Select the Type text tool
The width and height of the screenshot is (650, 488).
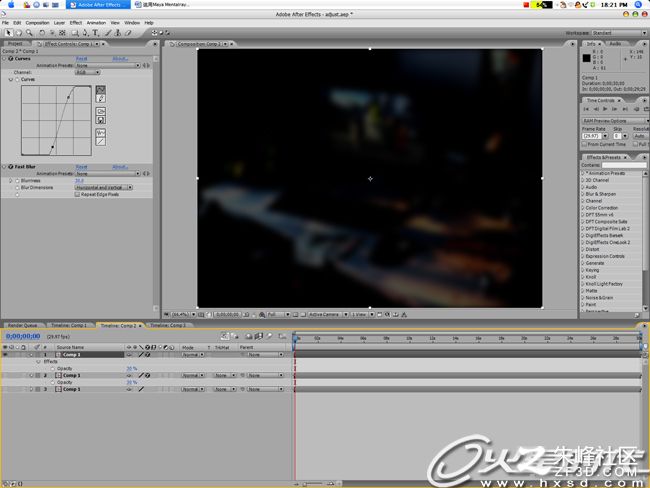click(x=95, y=33)
